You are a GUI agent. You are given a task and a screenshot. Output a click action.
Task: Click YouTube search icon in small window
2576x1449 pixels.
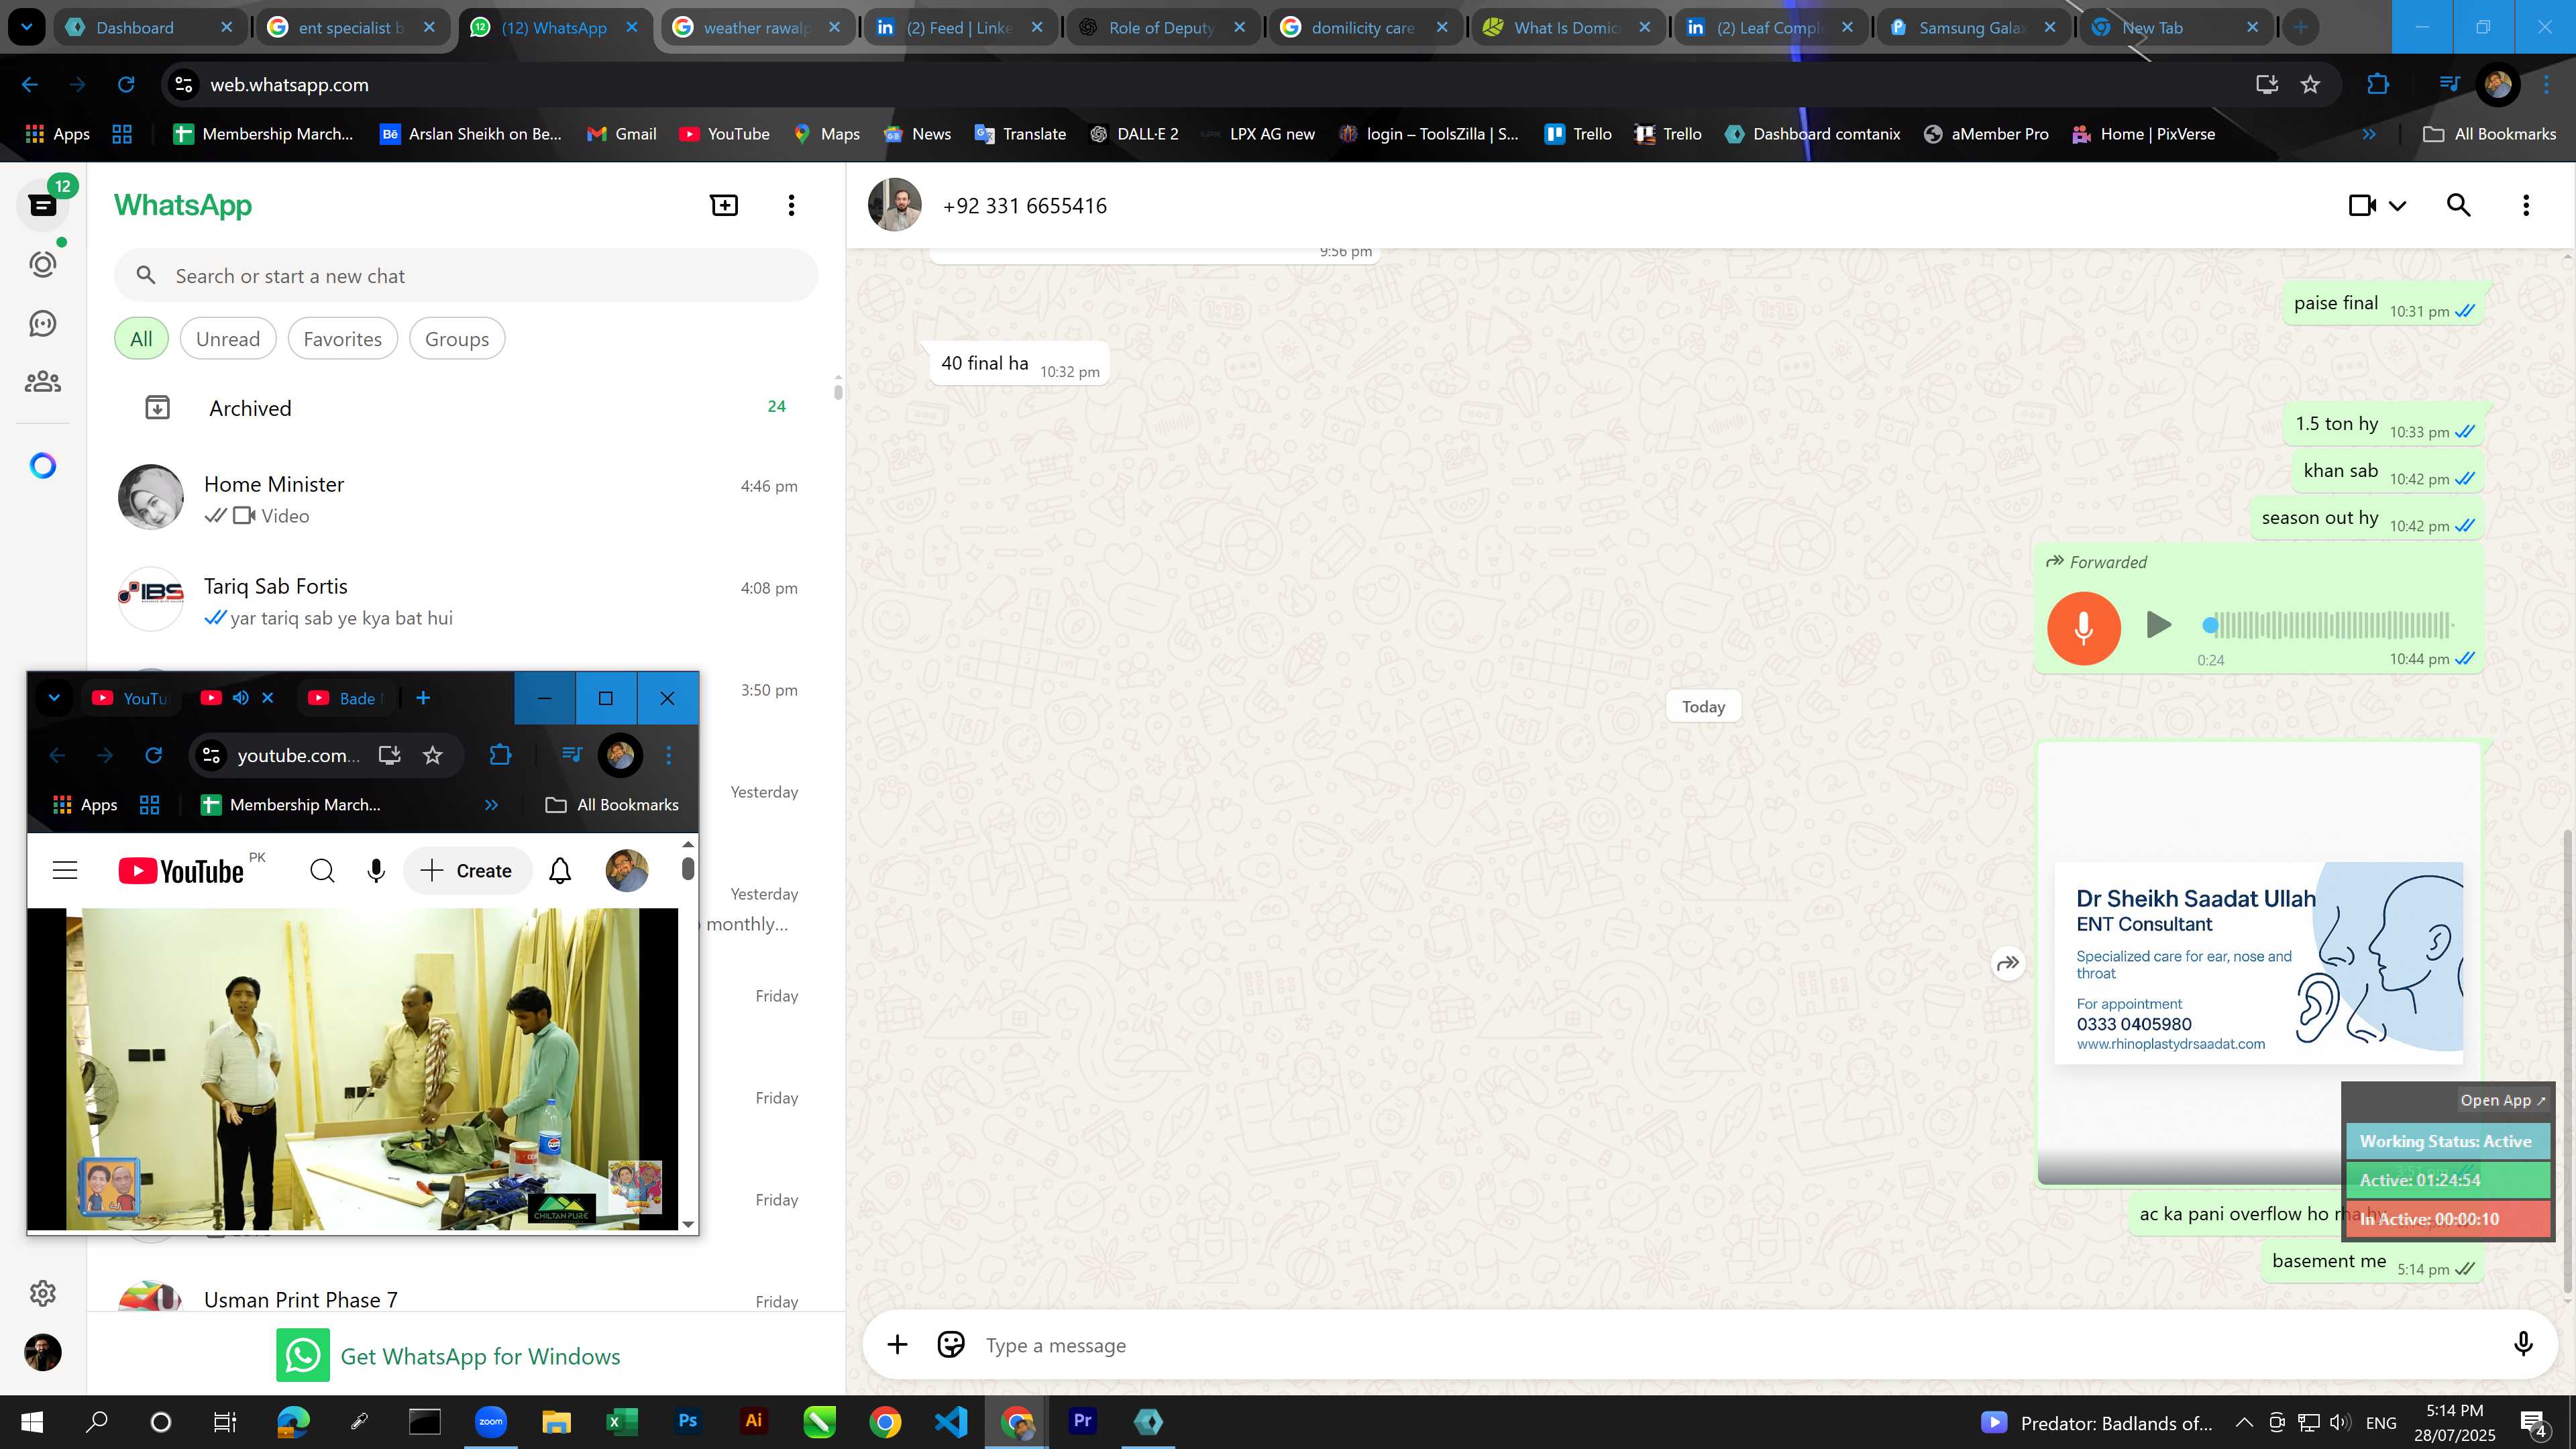point(322,870)
